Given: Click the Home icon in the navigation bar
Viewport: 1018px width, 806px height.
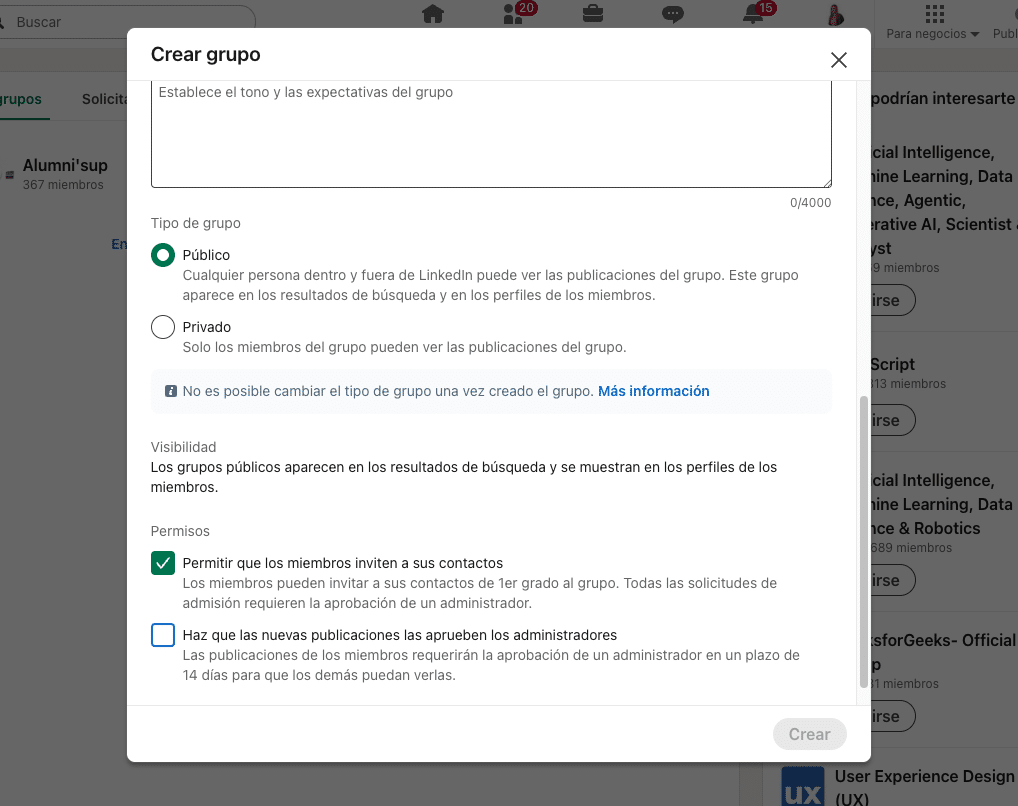Looking at the screenshot, I should pos(432,14).
